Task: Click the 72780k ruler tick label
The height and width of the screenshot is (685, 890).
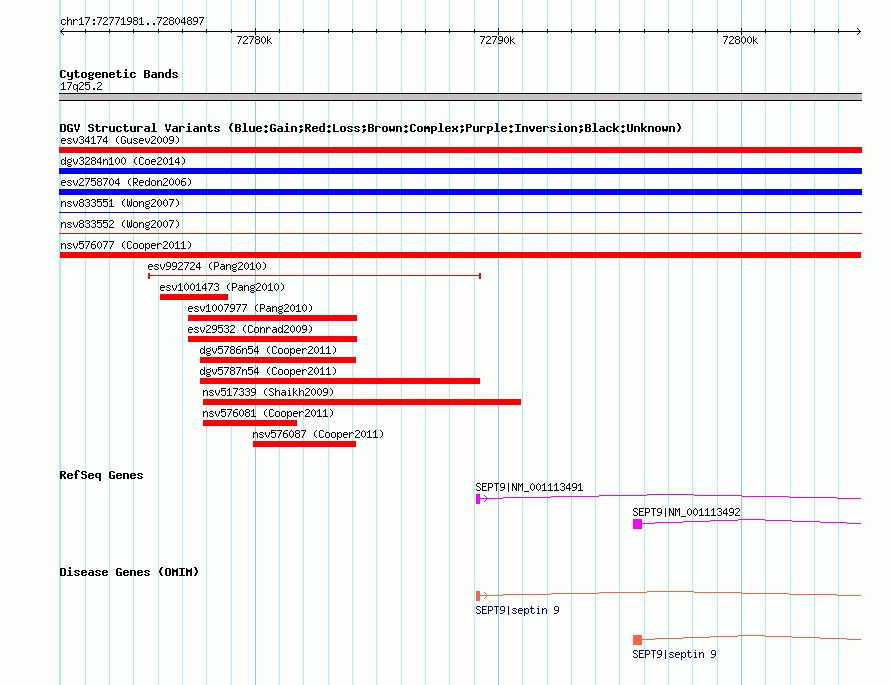Action: 254,40
